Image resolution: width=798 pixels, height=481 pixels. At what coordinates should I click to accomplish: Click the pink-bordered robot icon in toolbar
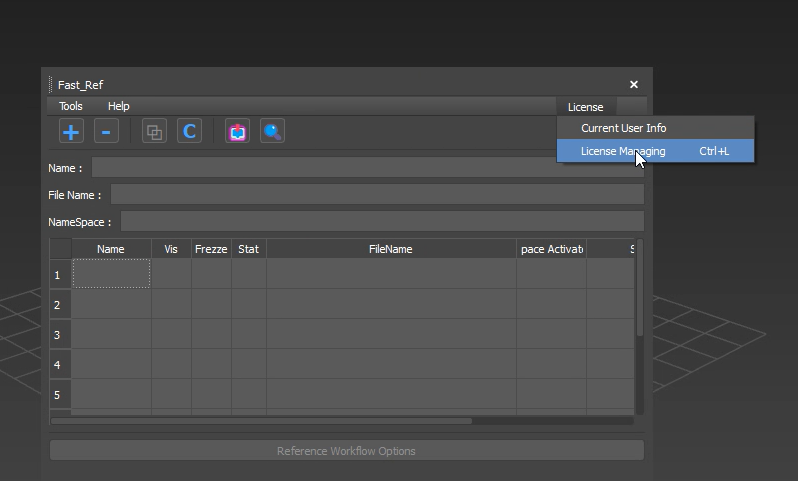coord(237,131)
